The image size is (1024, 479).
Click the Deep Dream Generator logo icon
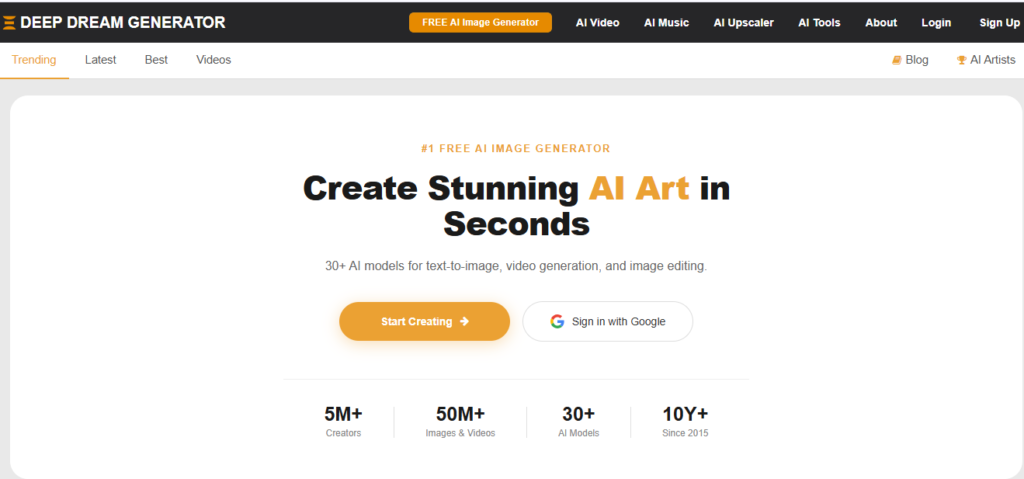[8, 23]
